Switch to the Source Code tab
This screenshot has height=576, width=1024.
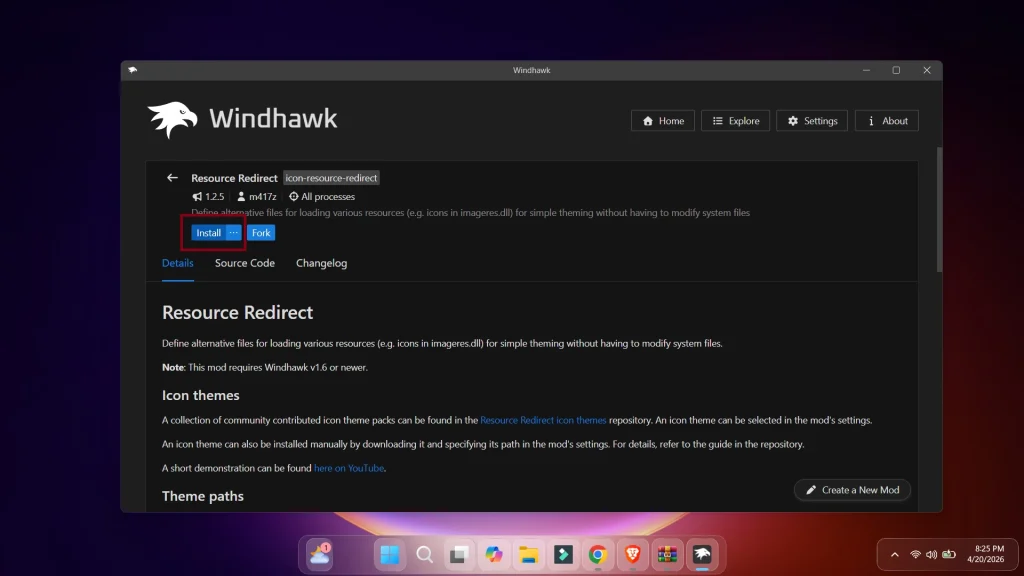point(244,263)
